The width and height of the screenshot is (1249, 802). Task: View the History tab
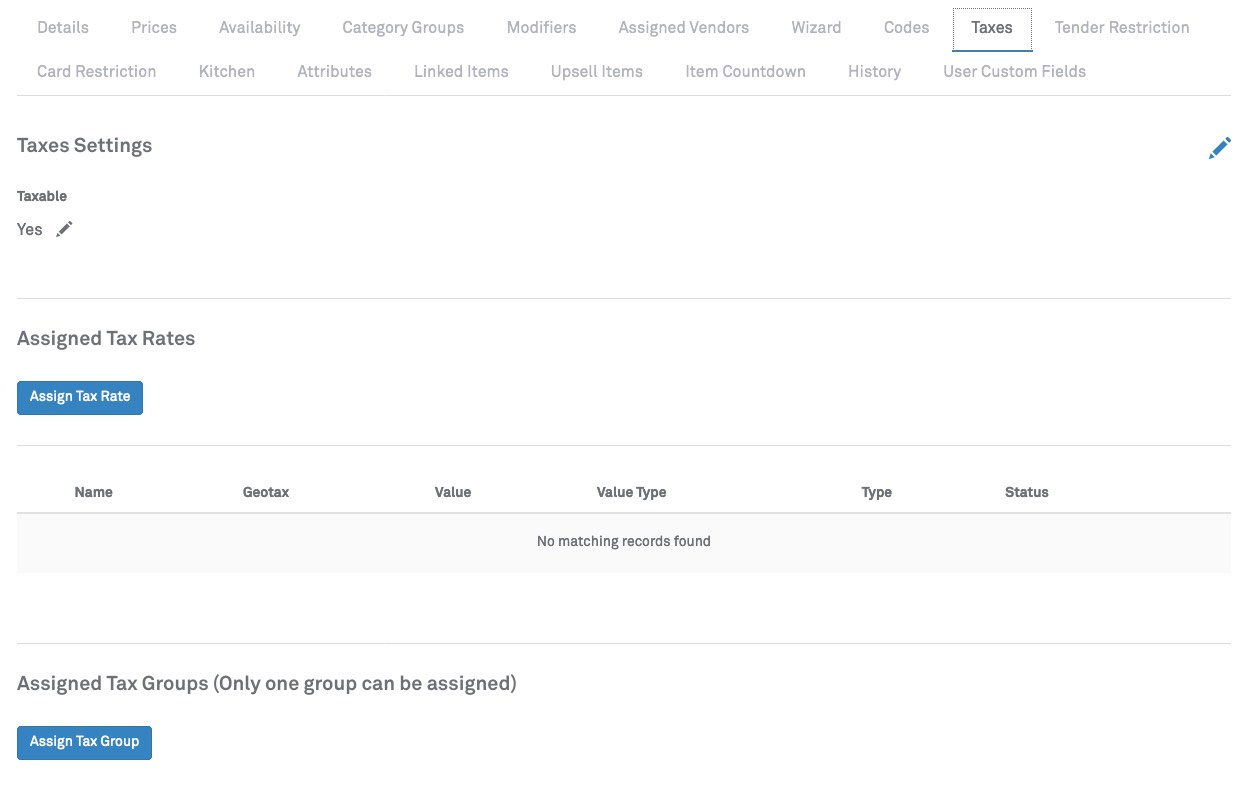tap(874, 72)
